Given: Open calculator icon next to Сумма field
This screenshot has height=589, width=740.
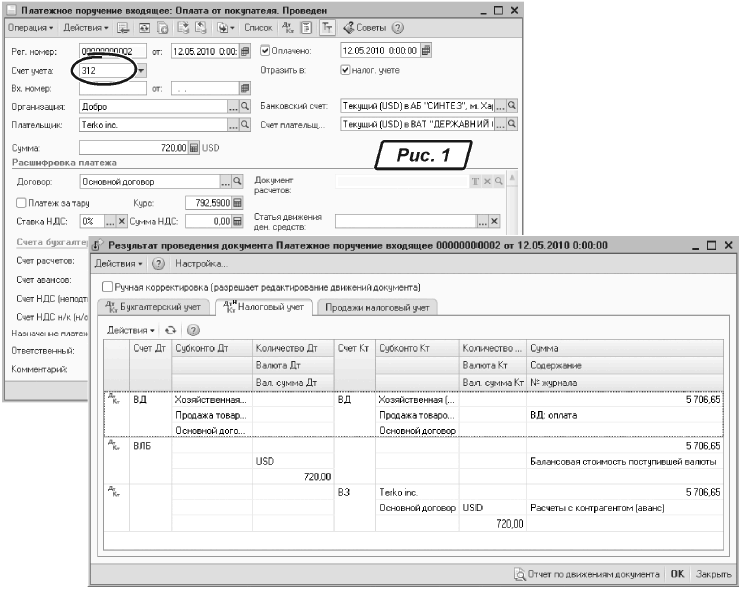Looking at the screenshot, I should (x=194, y=147).
